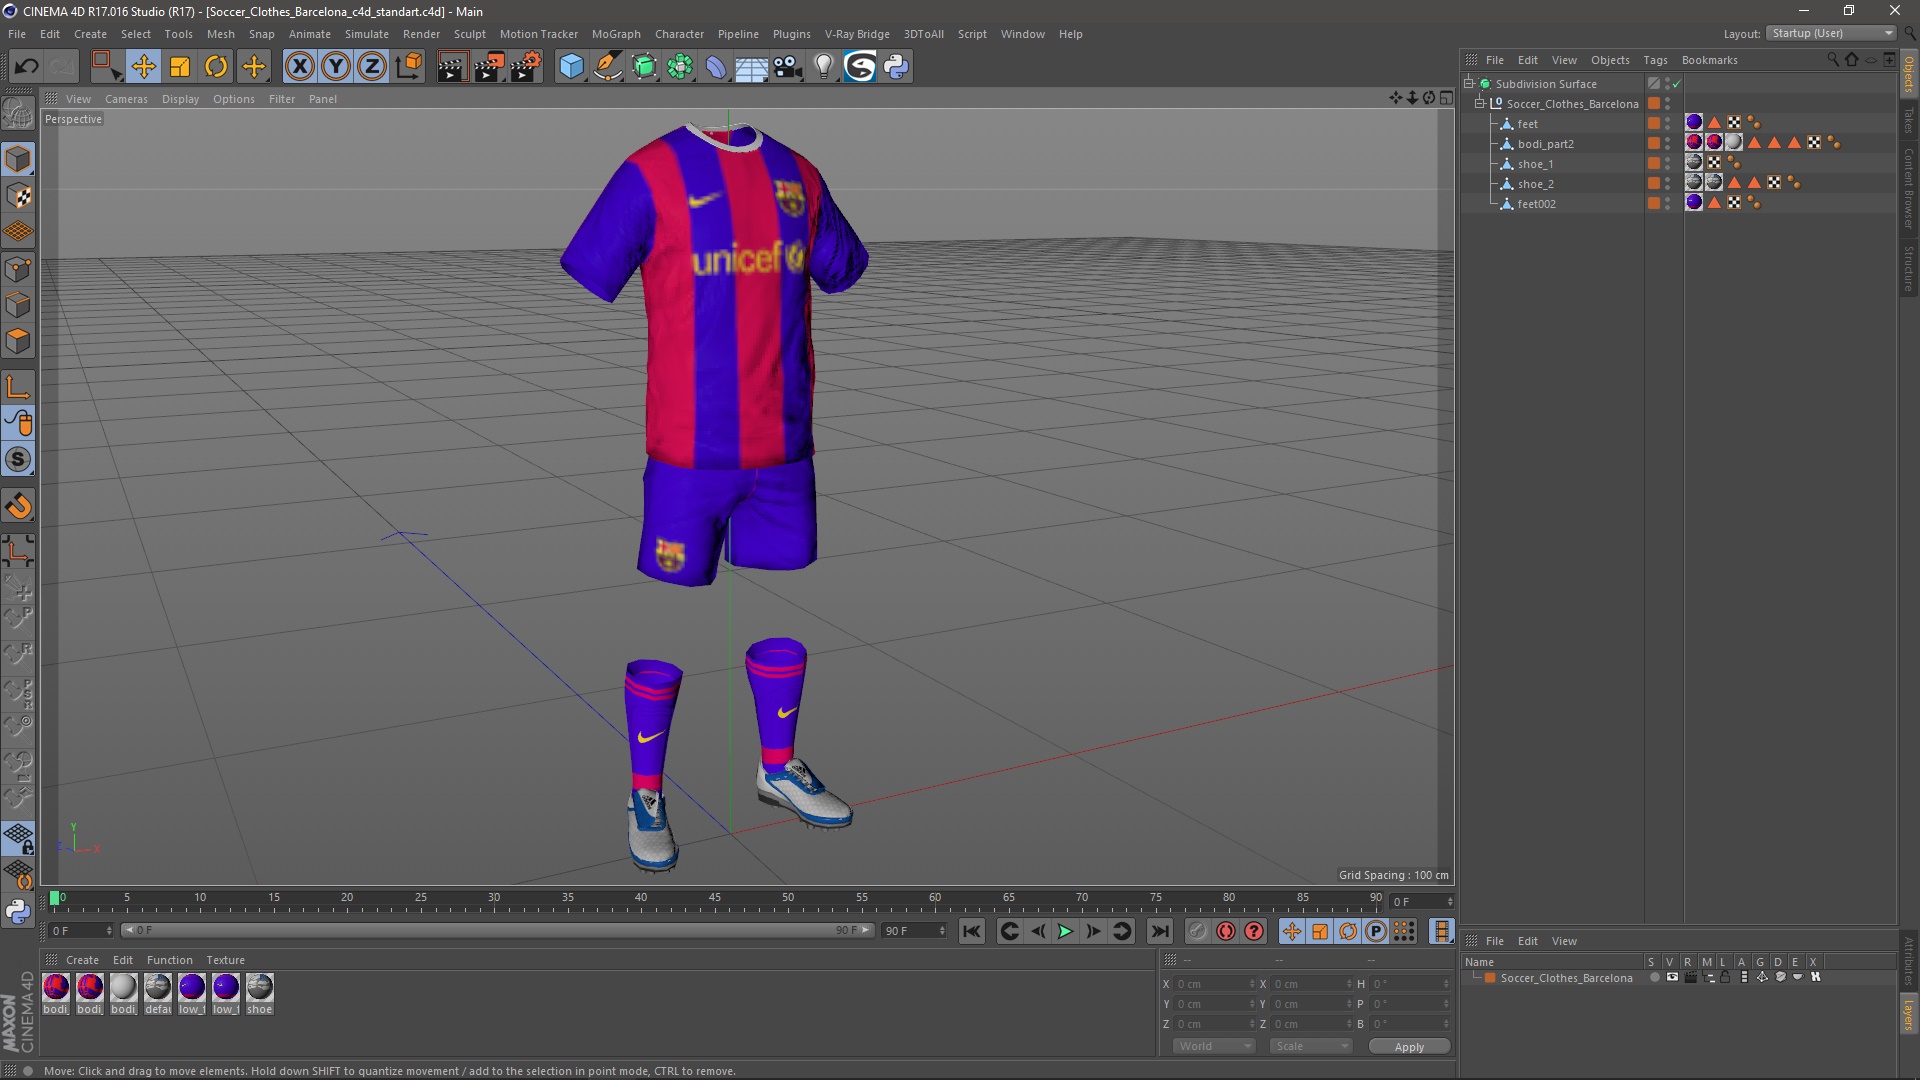This screenshot has height=1080, width=1920.
Task: Click Render View clapperboard icon
Action: [452, 67]
